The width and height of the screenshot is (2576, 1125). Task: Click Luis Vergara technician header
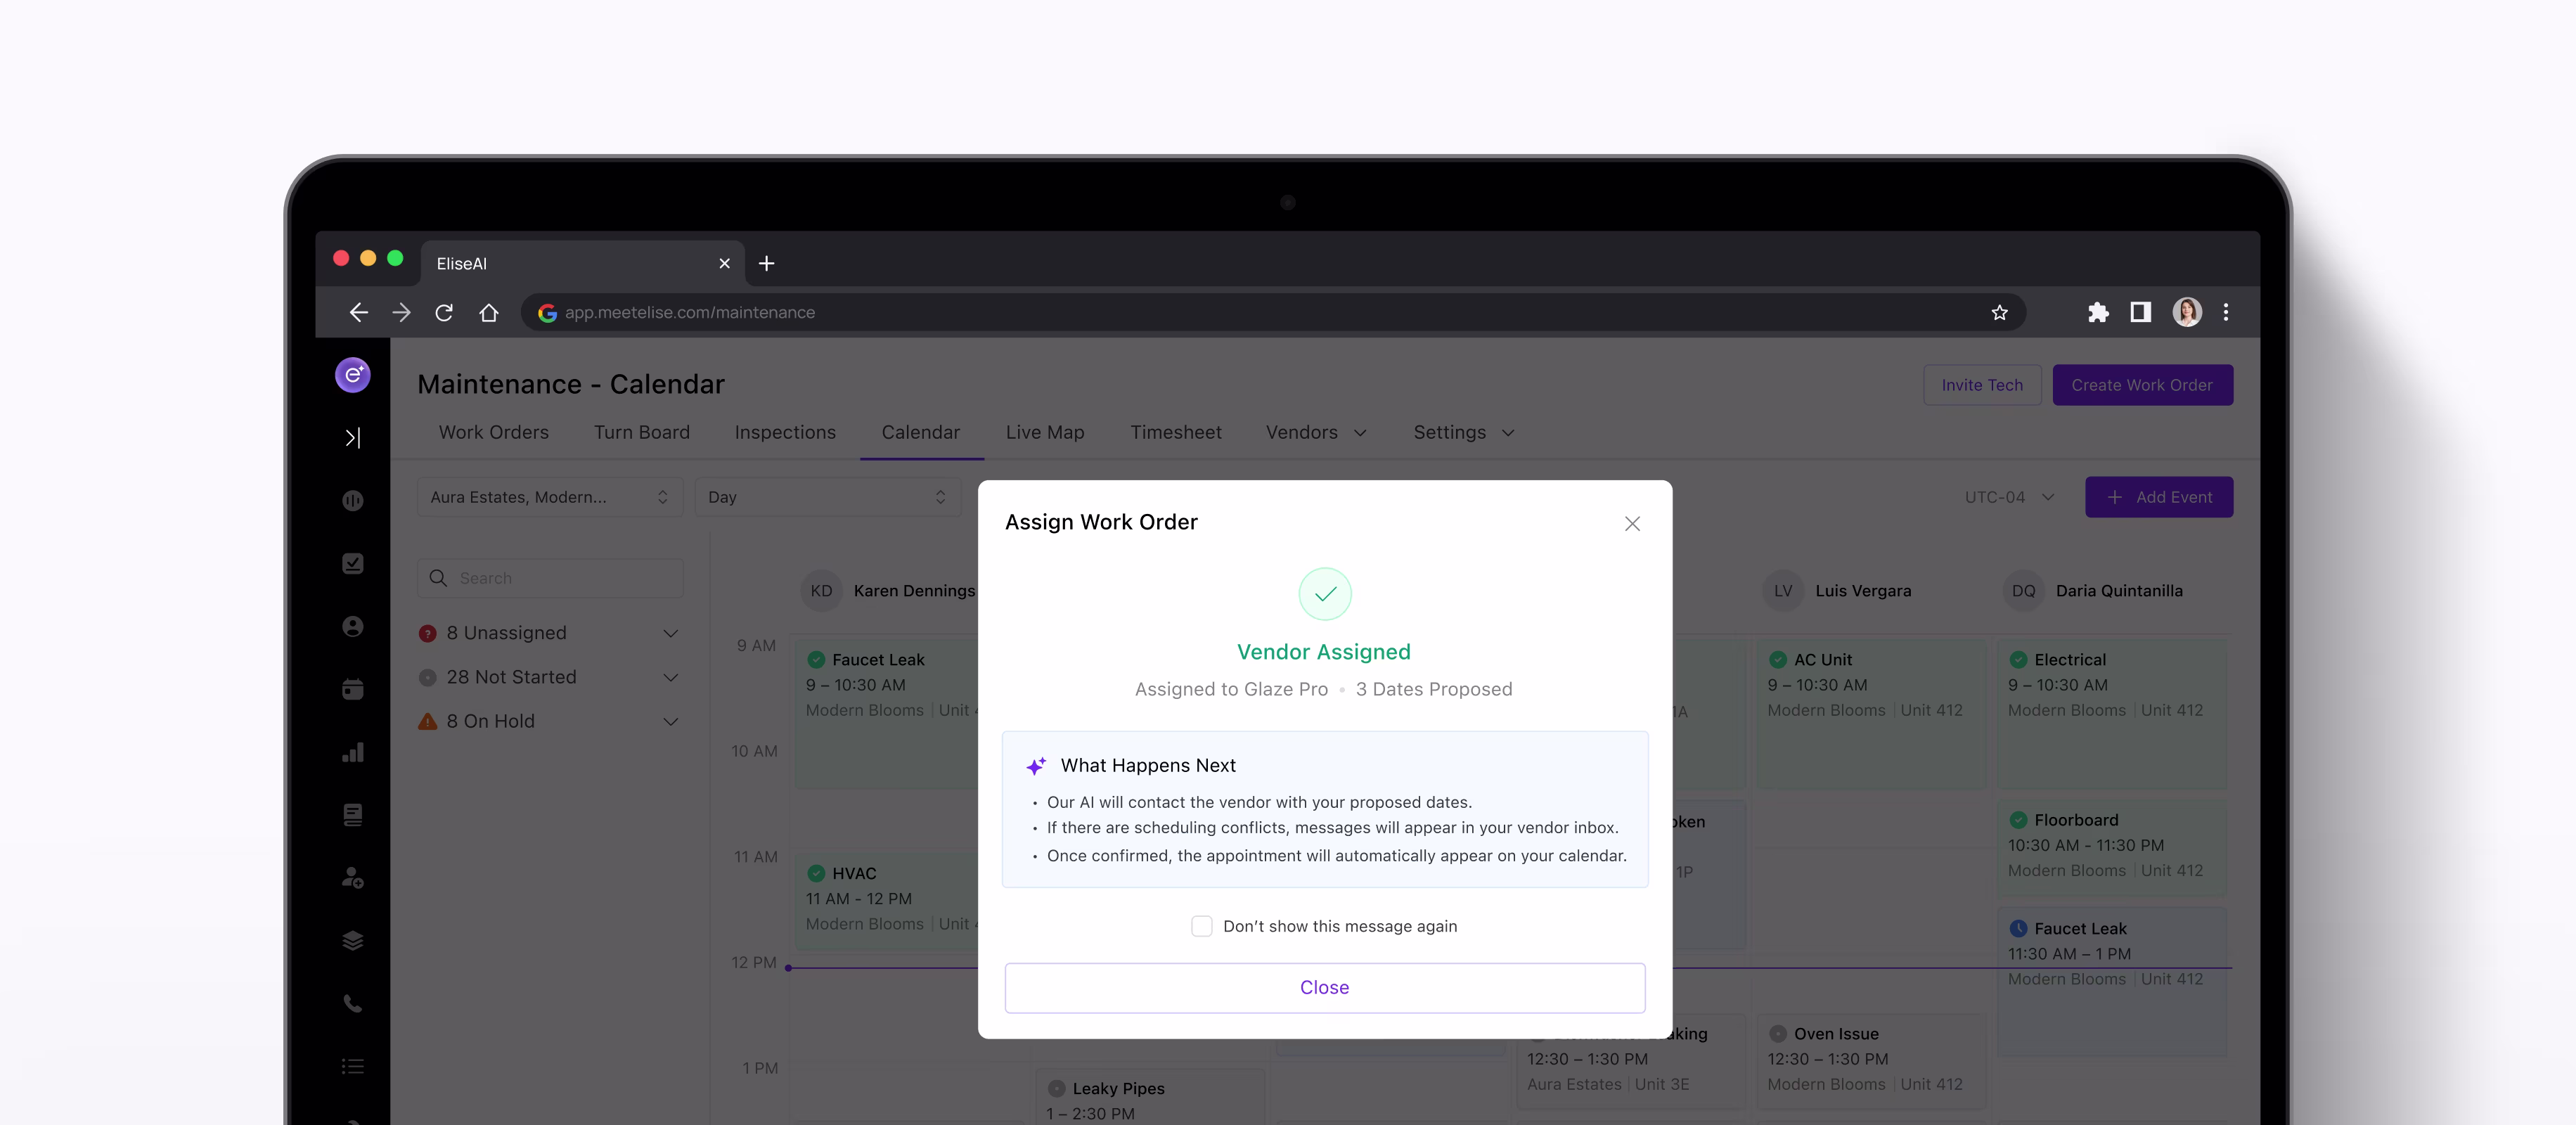point(1838,592)
